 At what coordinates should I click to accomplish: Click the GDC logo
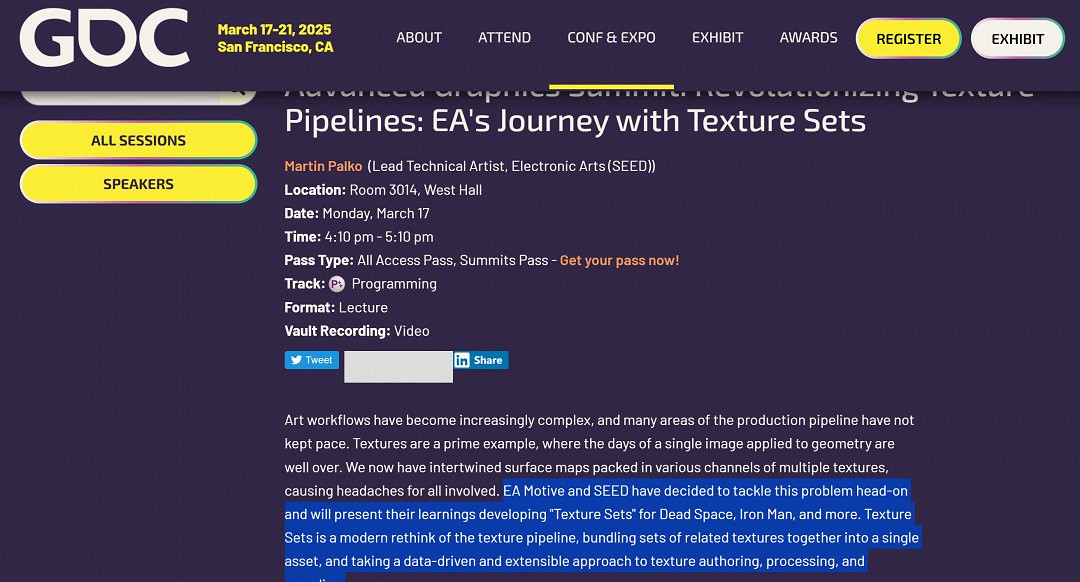(x=104, y=38)
